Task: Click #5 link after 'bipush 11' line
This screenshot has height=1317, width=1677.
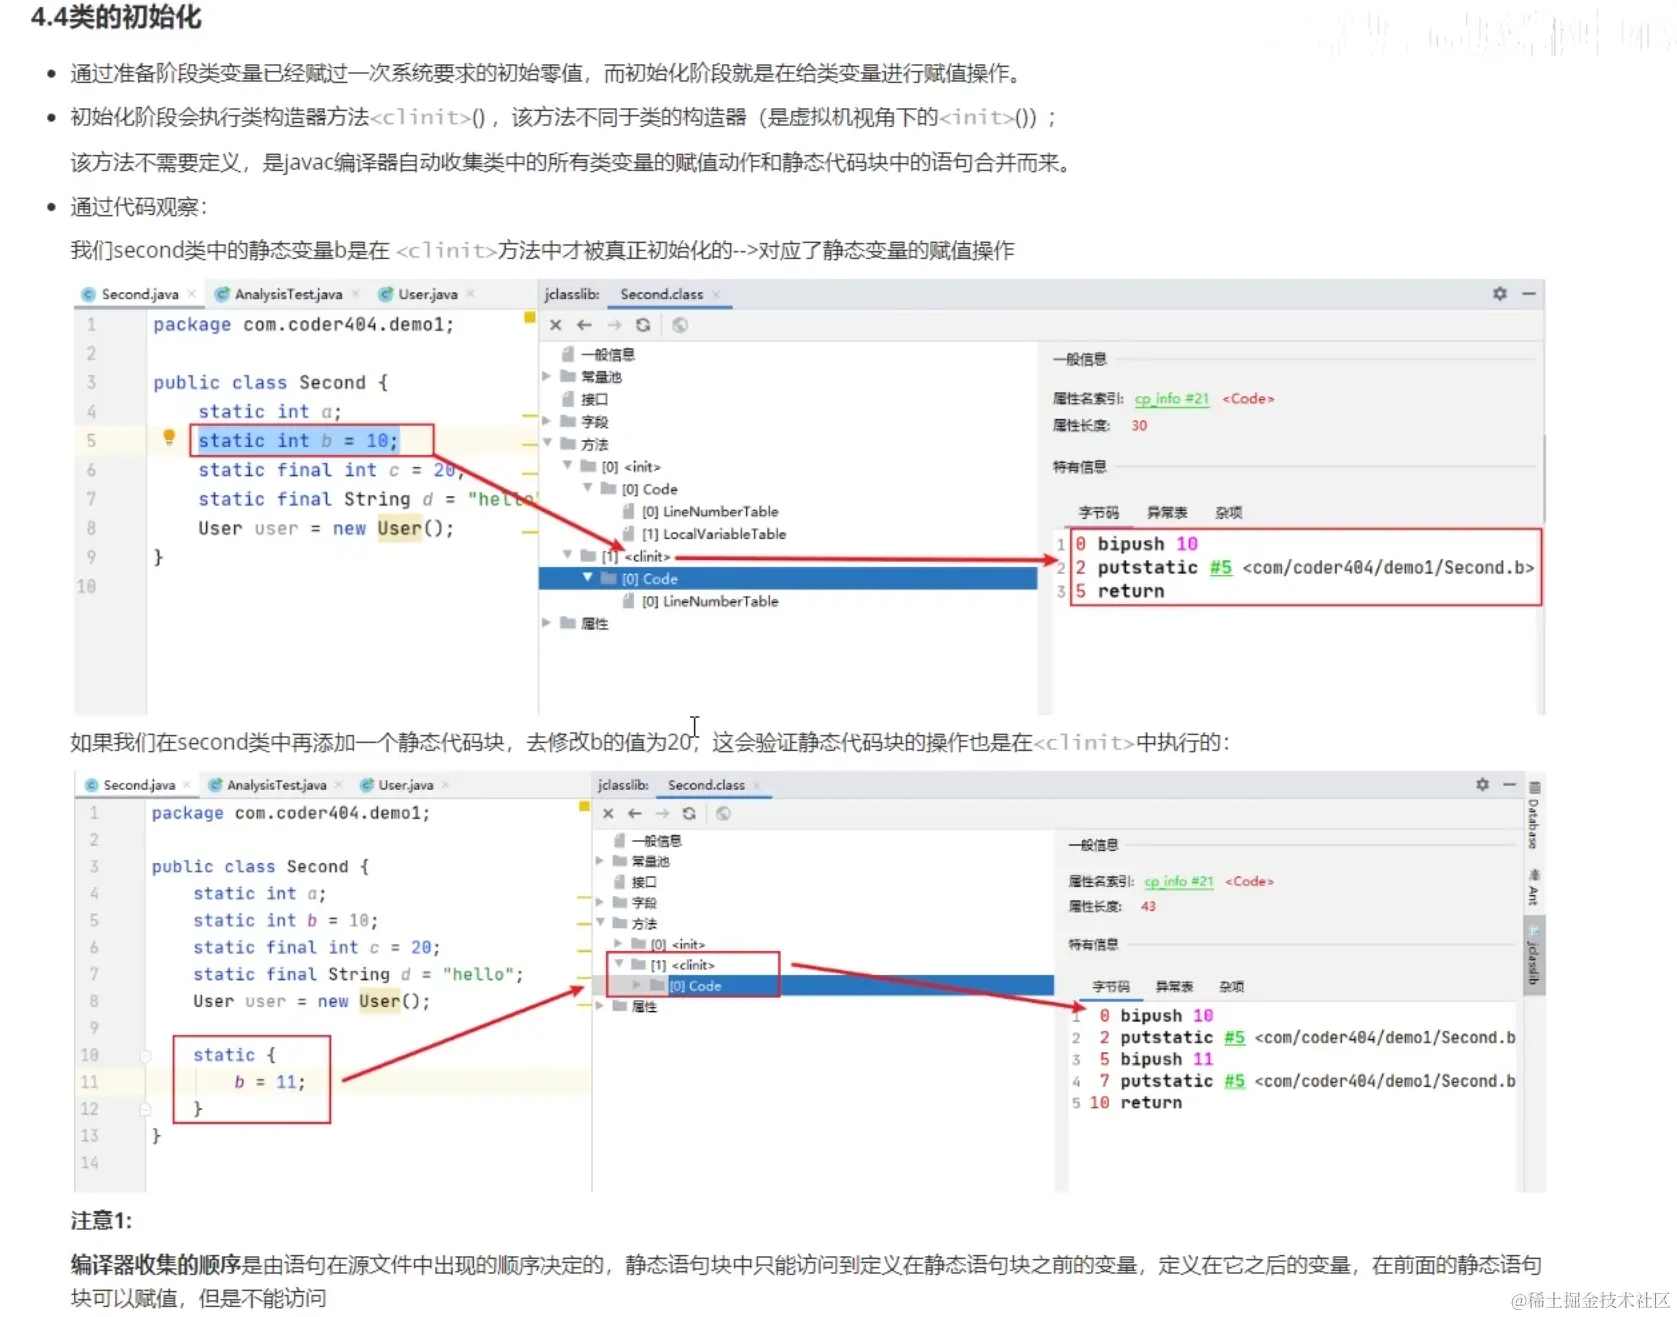Action: tap(1235, 1081)
